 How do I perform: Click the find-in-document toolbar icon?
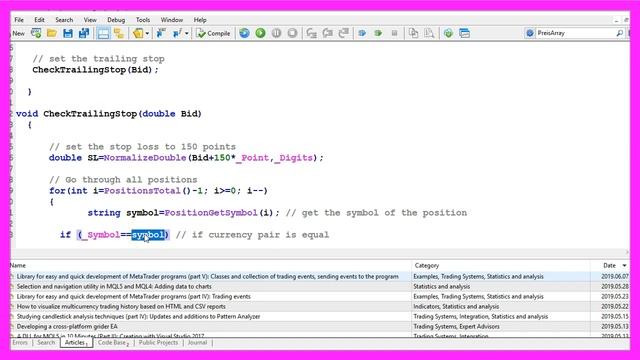429,33
